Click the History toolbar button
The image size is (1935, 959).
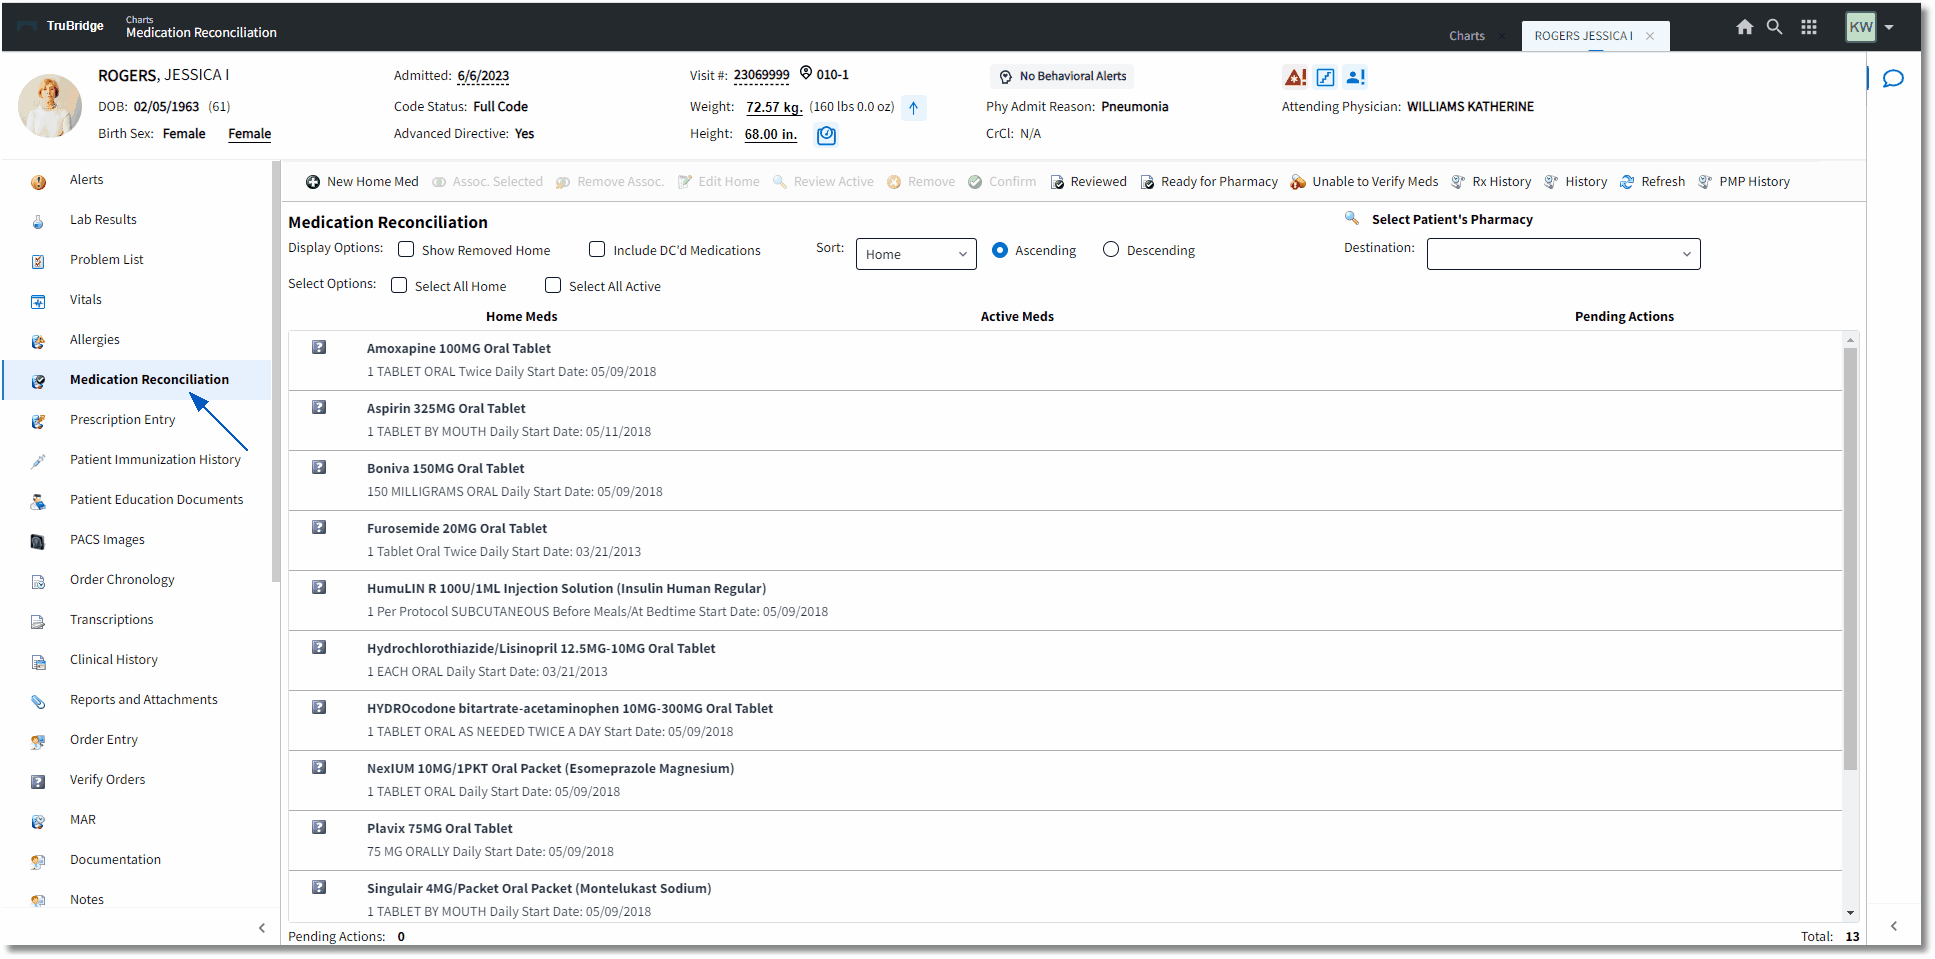1575,182
